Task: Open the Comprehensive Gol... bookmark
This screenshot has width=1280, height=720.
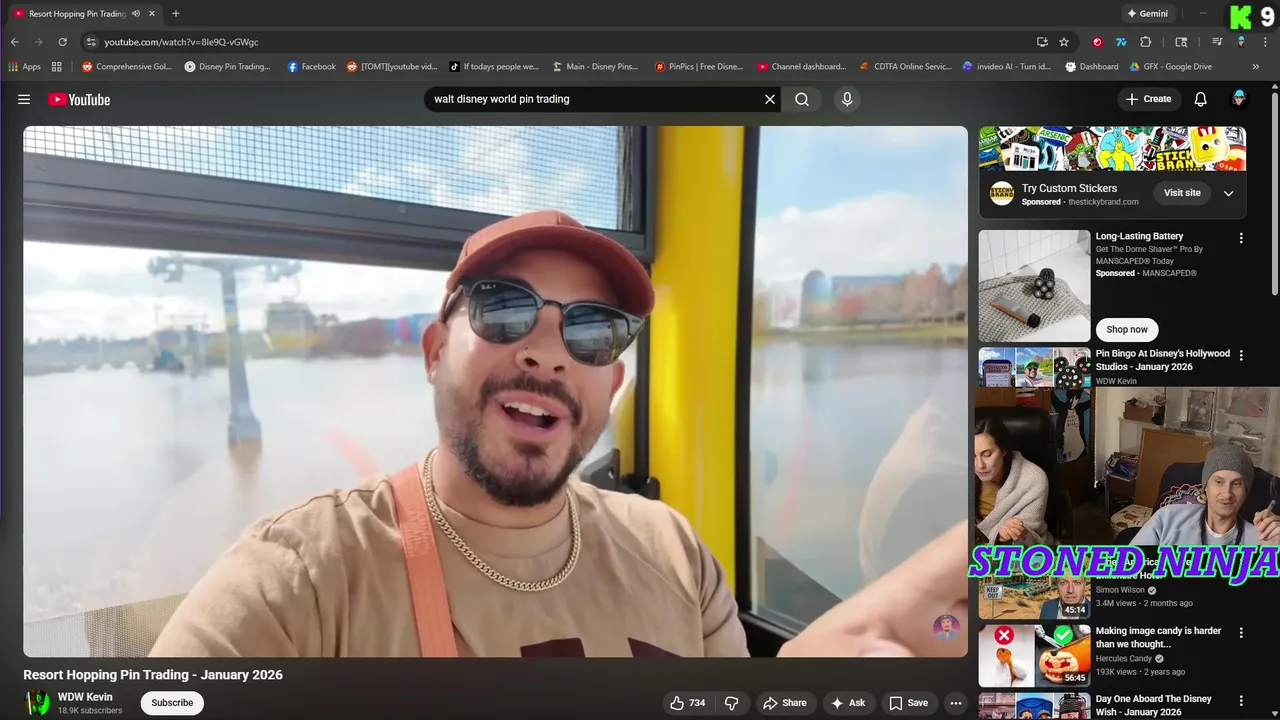Action: 126,67
